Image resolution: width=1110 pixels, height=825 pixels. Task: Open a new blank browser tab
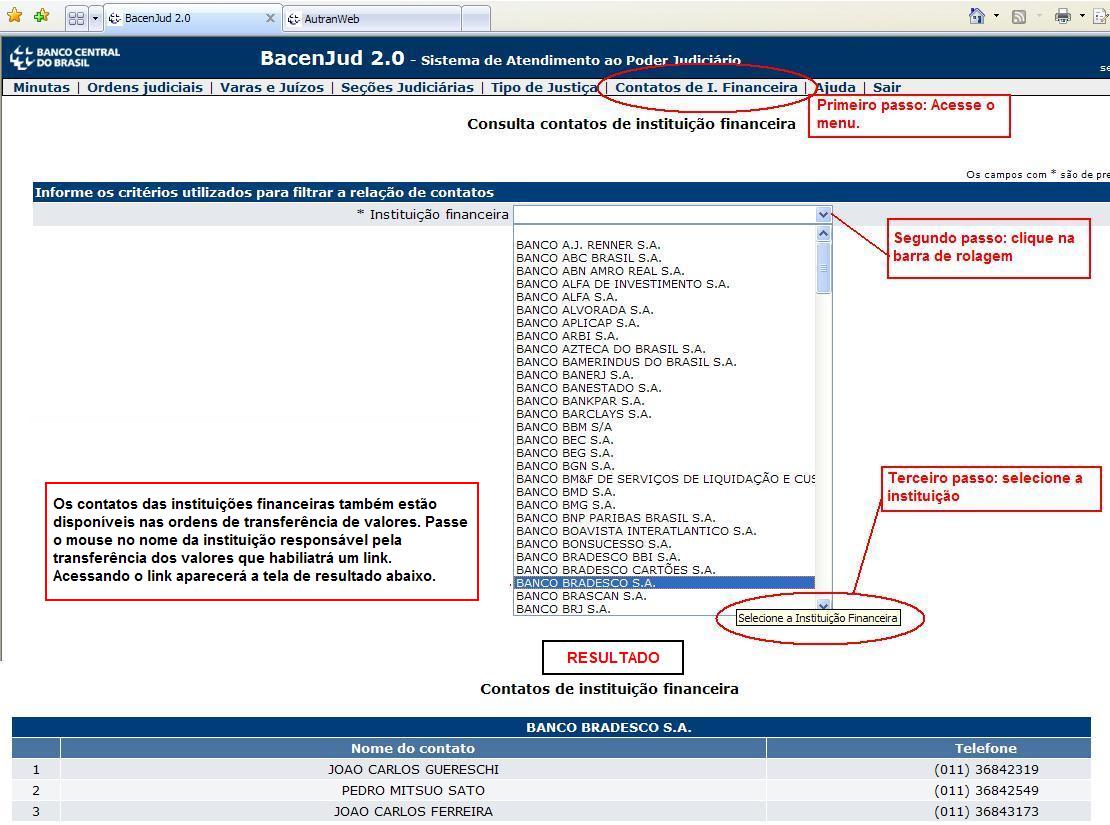tap(476, 19)
